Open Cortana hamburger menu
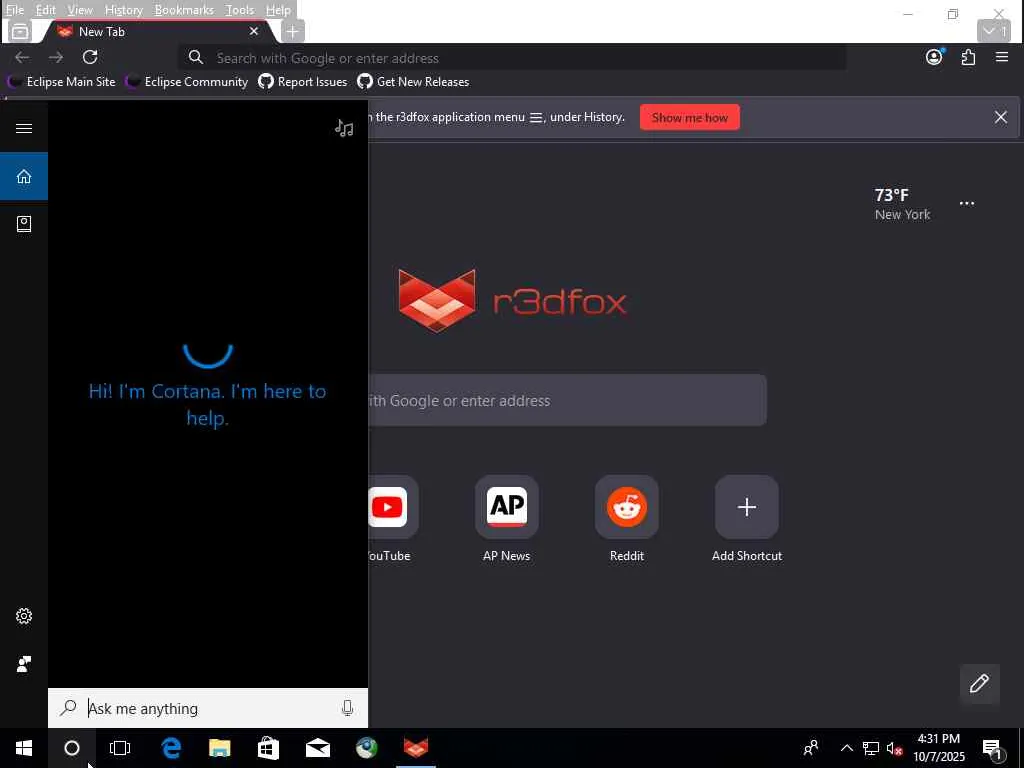 pyautogui.click(x=24, y=128)
